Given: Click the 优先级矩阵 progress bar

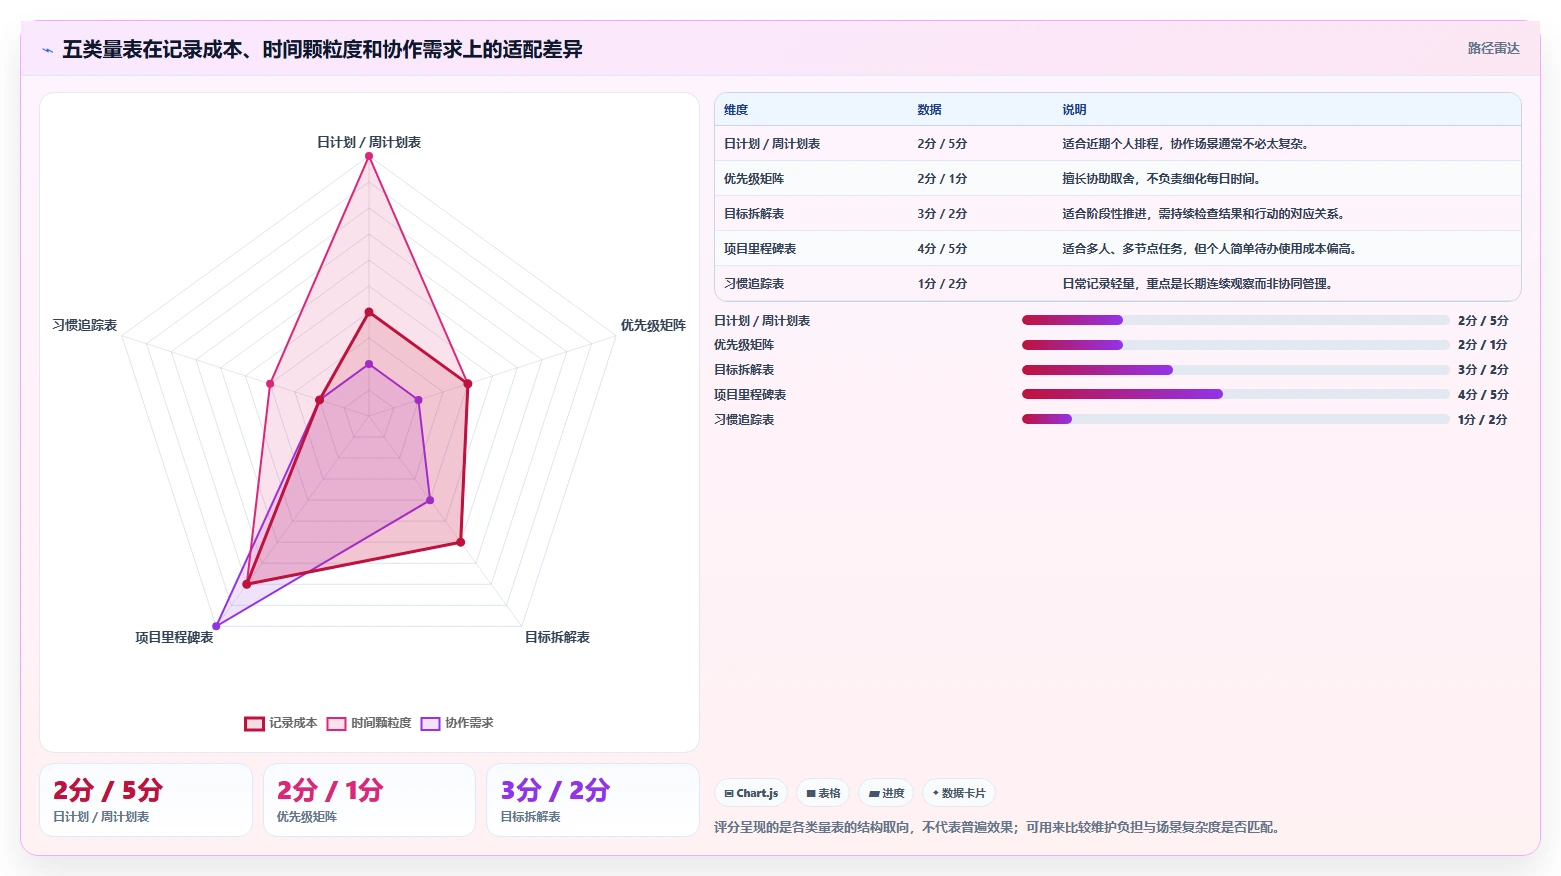Looking at the screenshot, I should tap(1235, 345).
